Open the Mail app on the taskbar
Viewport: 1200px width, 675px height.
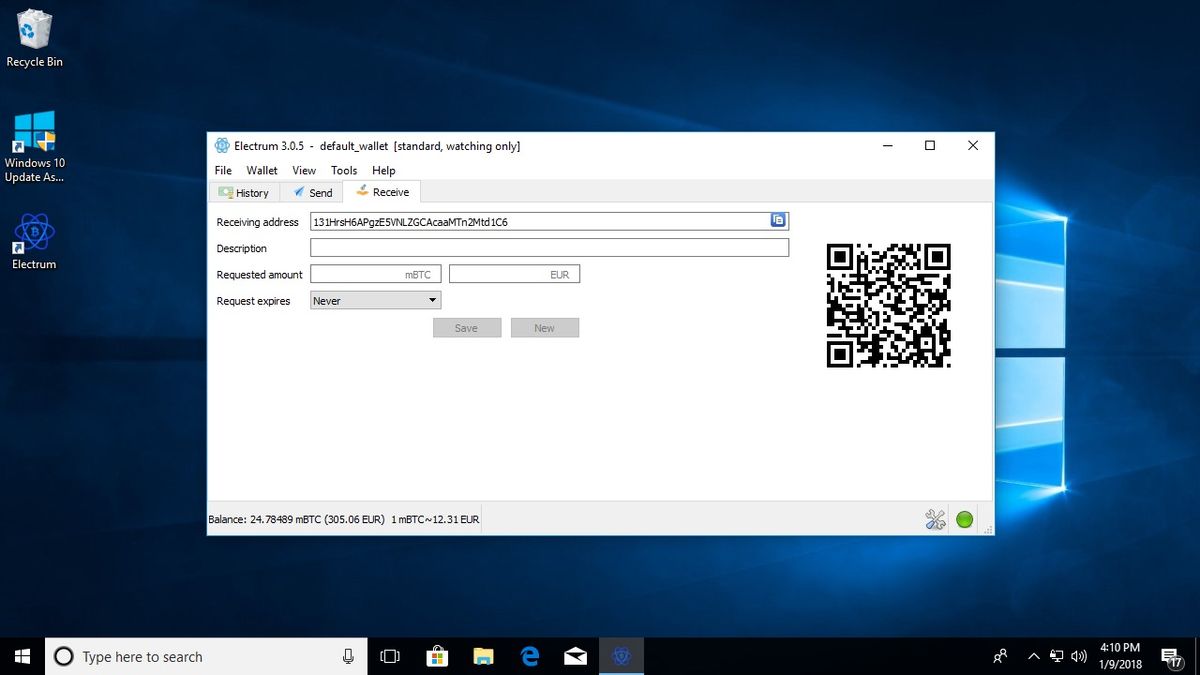575,656
